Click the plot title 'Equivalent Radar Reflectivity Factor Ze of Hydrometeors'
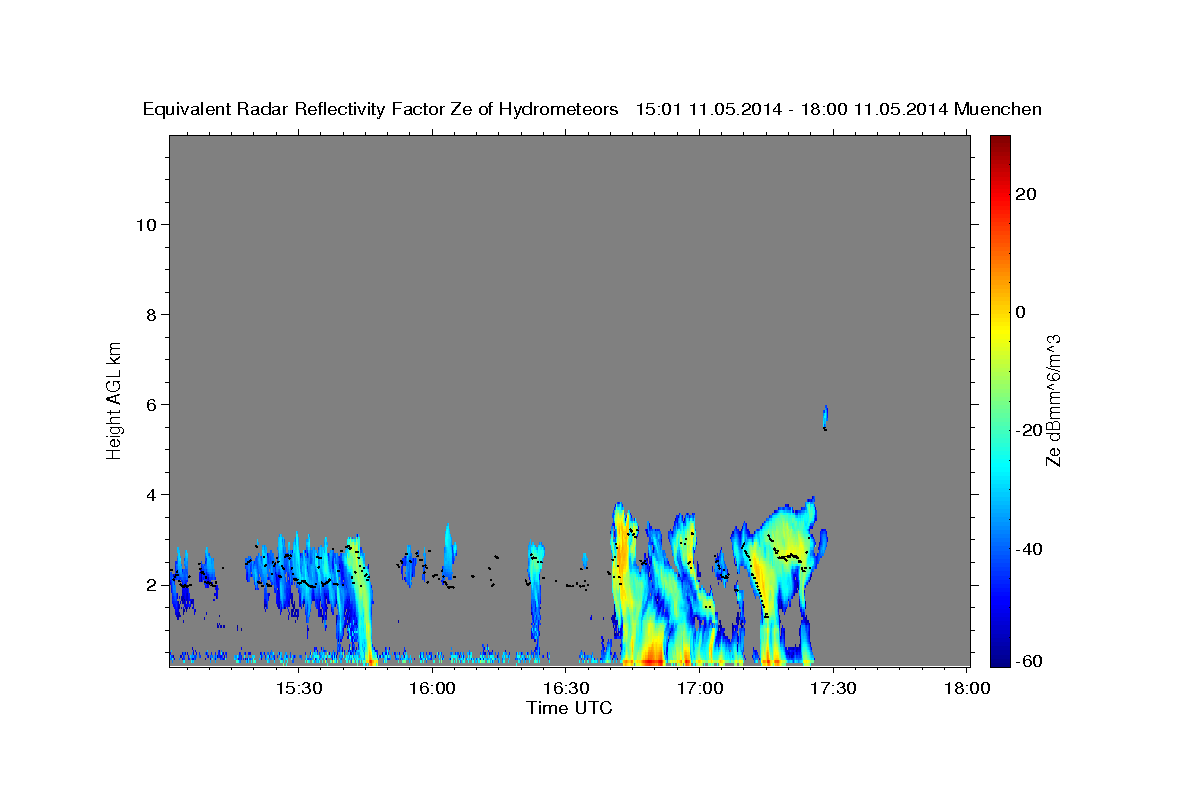Viewport: 1200px width, 800px height. (380, 109)
